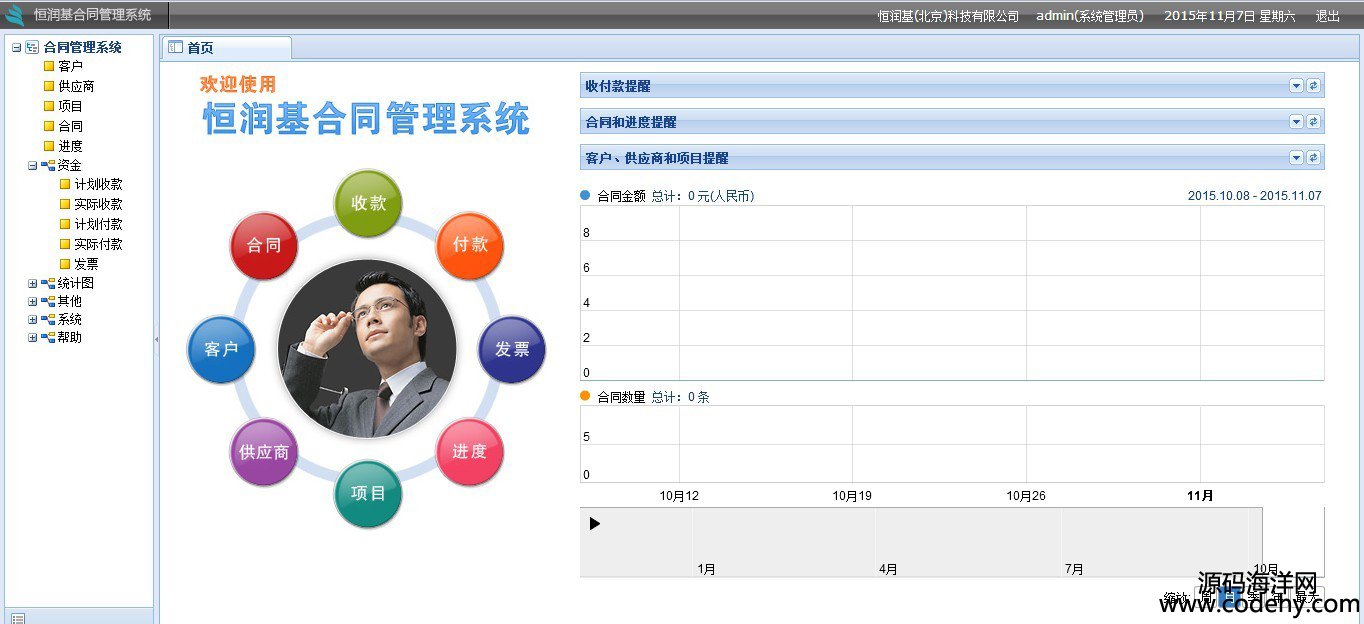Viewport: 1364px width, 624px height.
Task: Select the dark blue 发票 circle icon
Action: point(512,350)
